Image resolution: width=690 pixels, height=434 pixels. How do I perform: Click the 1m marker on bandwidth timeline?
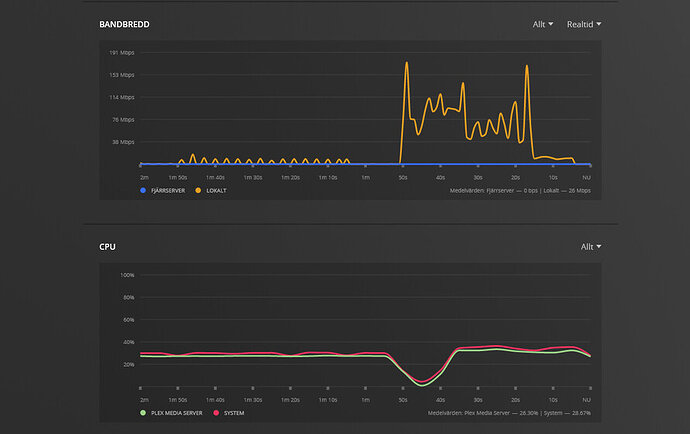pyautogui.click(x=365, y=177)
